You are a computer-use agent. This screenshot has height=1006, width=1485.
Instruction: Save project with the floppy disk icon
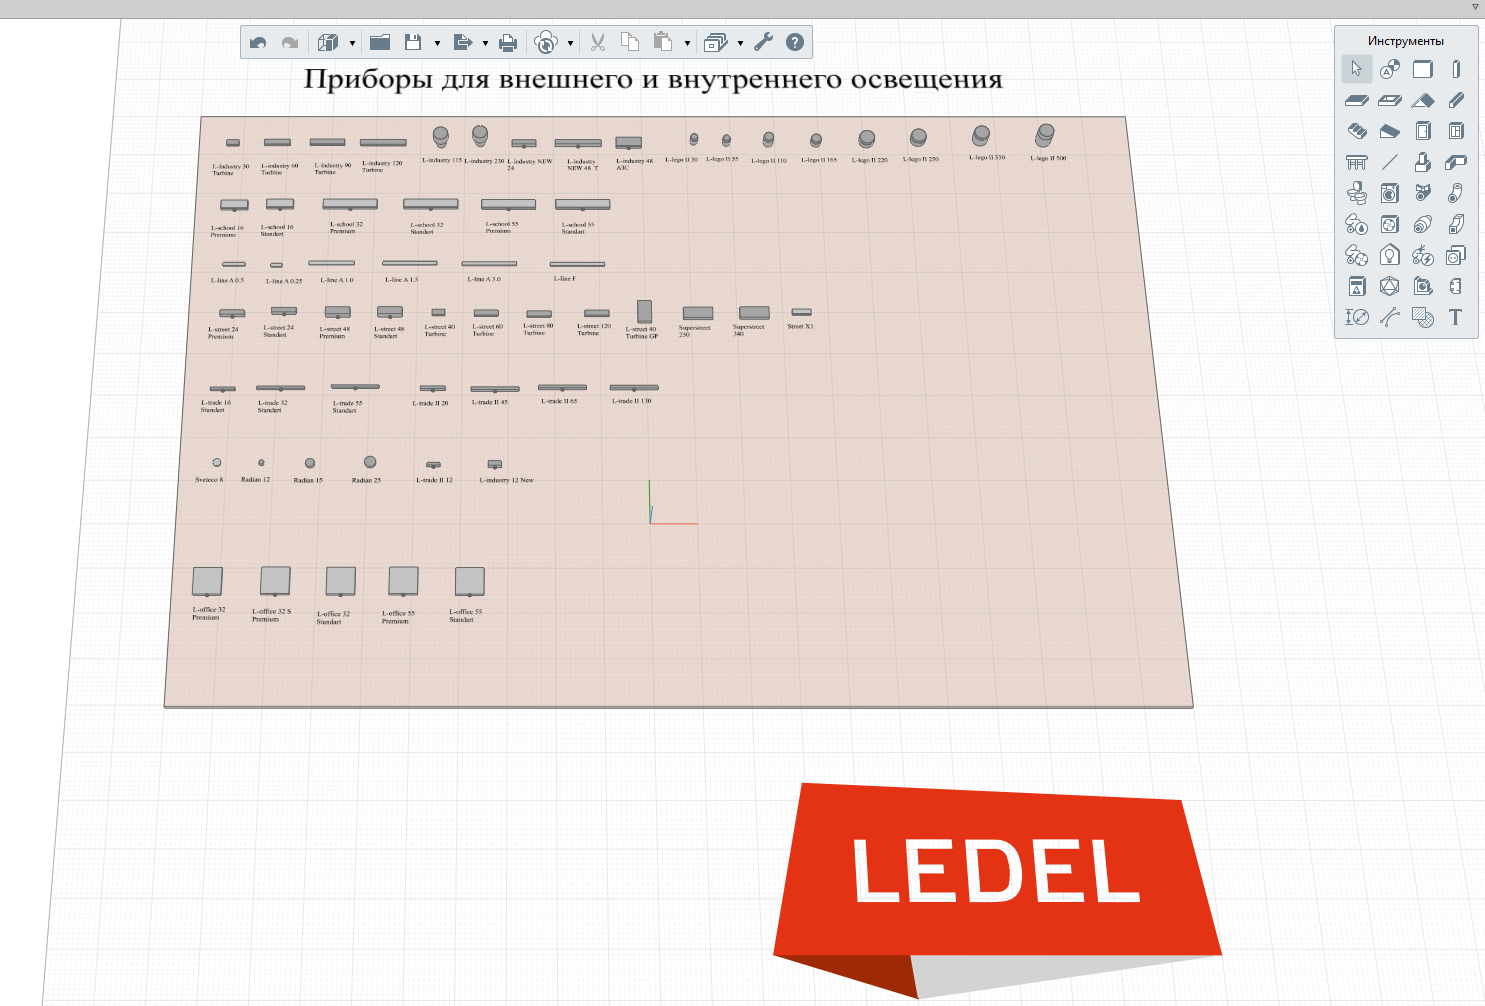click(x=413, y=42)
